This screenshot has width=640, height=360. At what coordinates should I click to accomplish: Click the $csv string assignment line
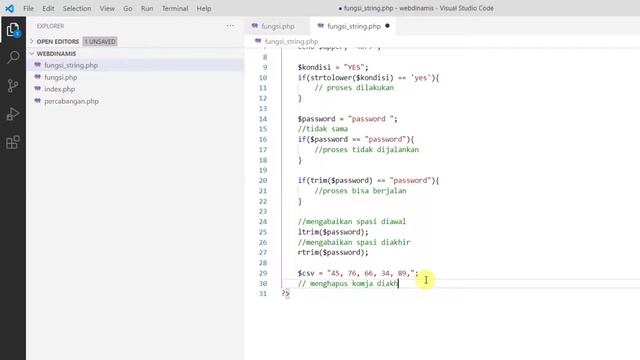coord(358,273)
